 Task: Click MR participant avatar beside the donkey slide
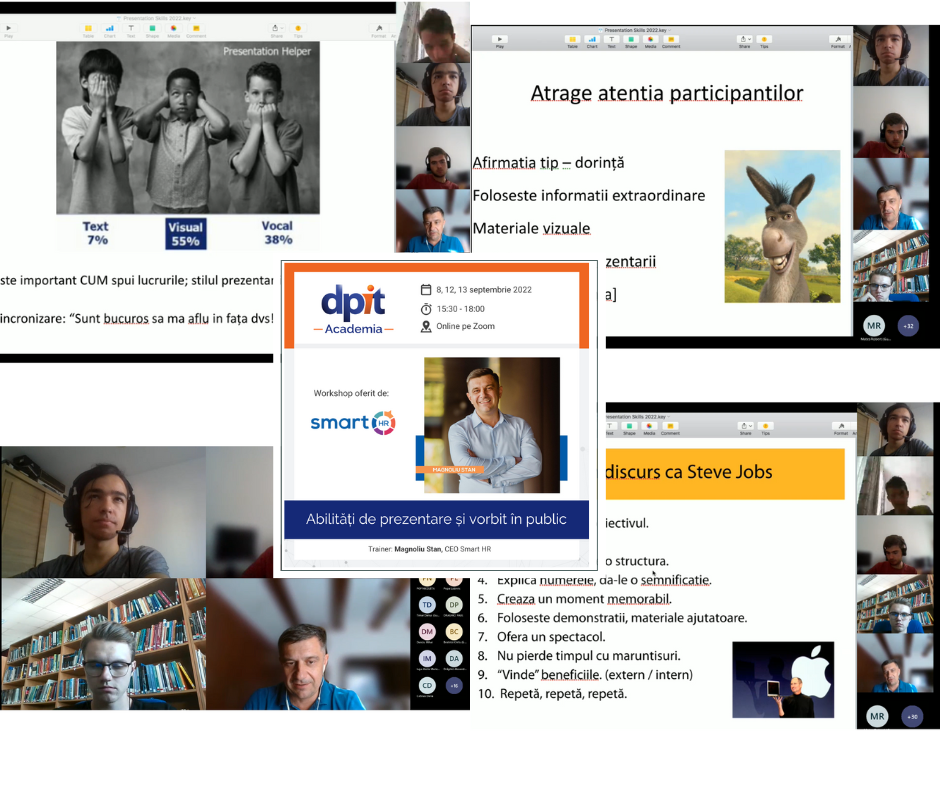click(875, 326)
